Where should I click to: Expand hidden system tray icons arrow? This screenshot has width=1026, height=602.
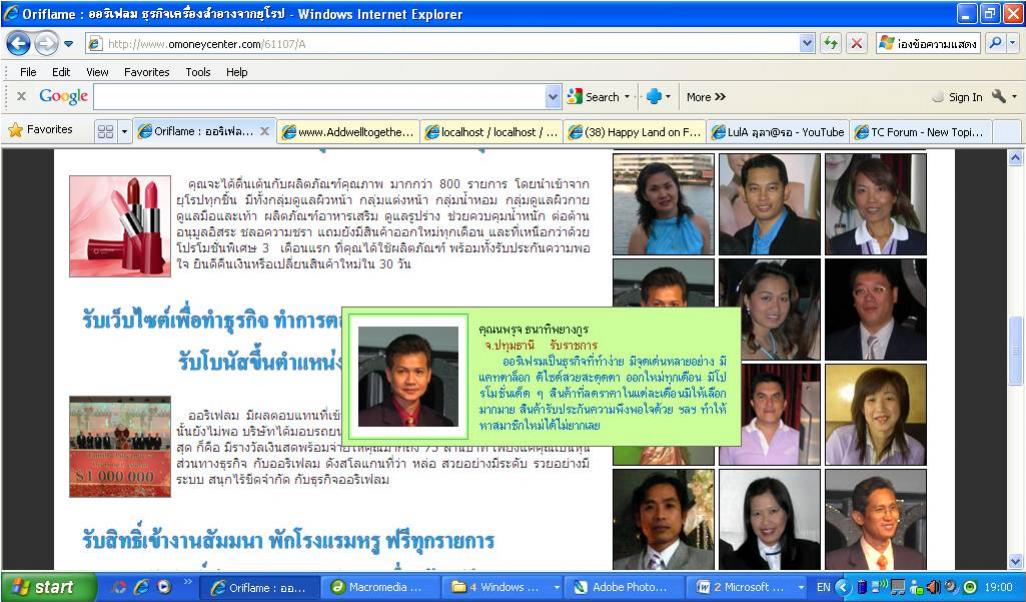pos(844,587)
